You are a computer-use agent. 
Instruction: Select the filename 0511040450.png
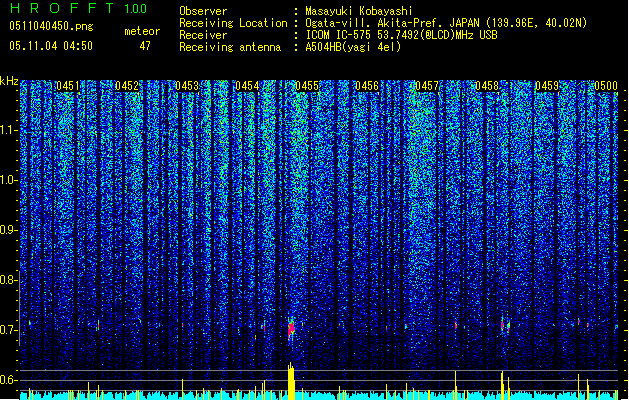pyautogui.click(x=51, y=27)
